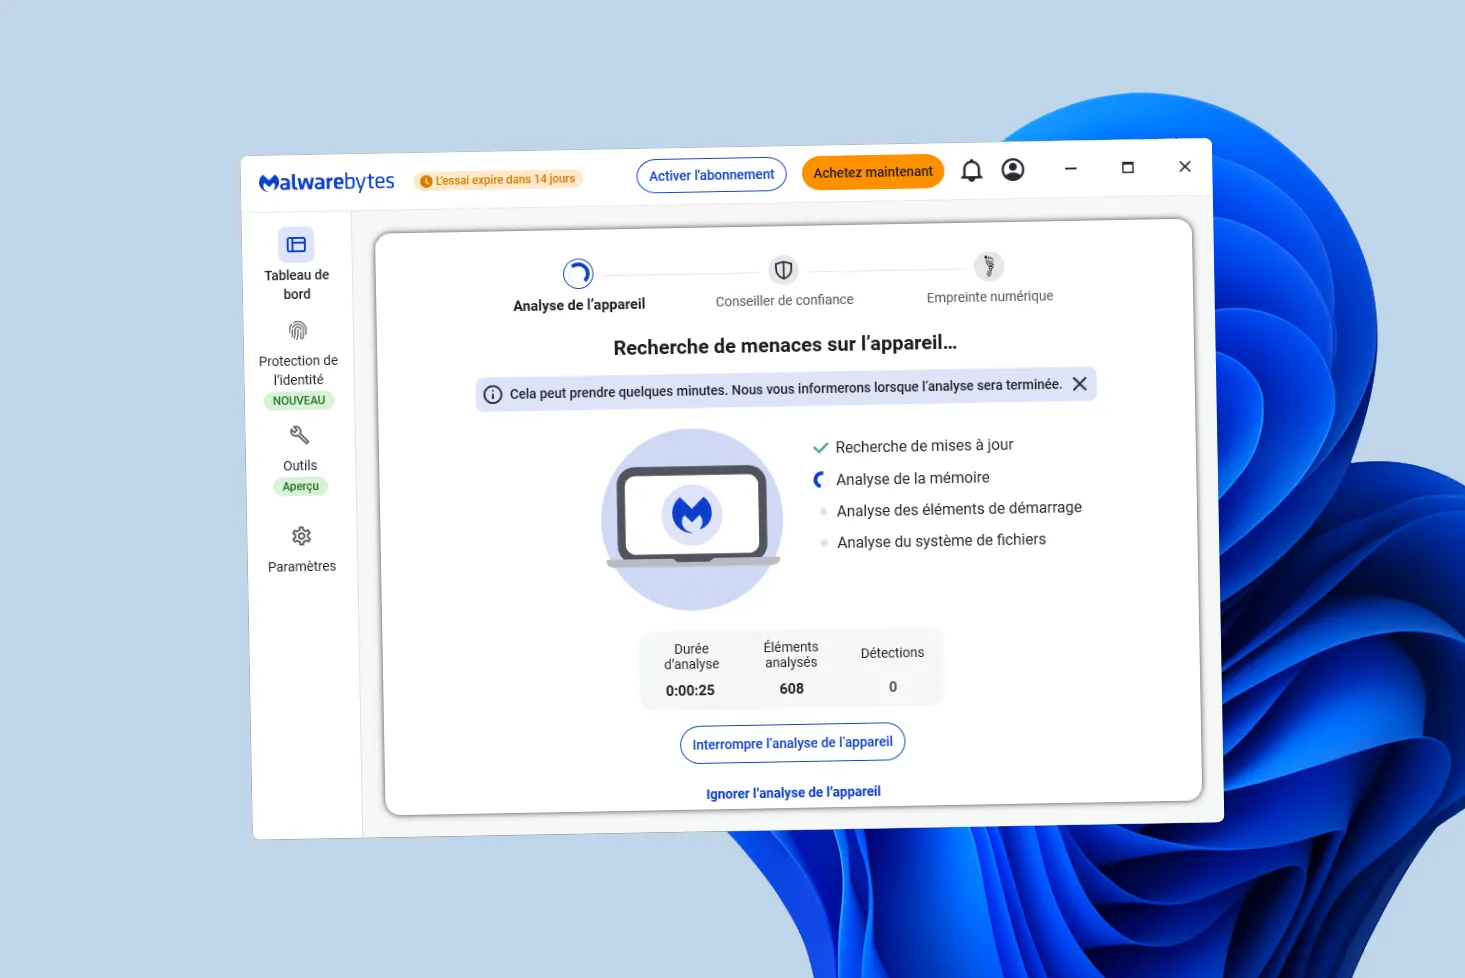Close the Malwarebytes window

click(1185, 166)
